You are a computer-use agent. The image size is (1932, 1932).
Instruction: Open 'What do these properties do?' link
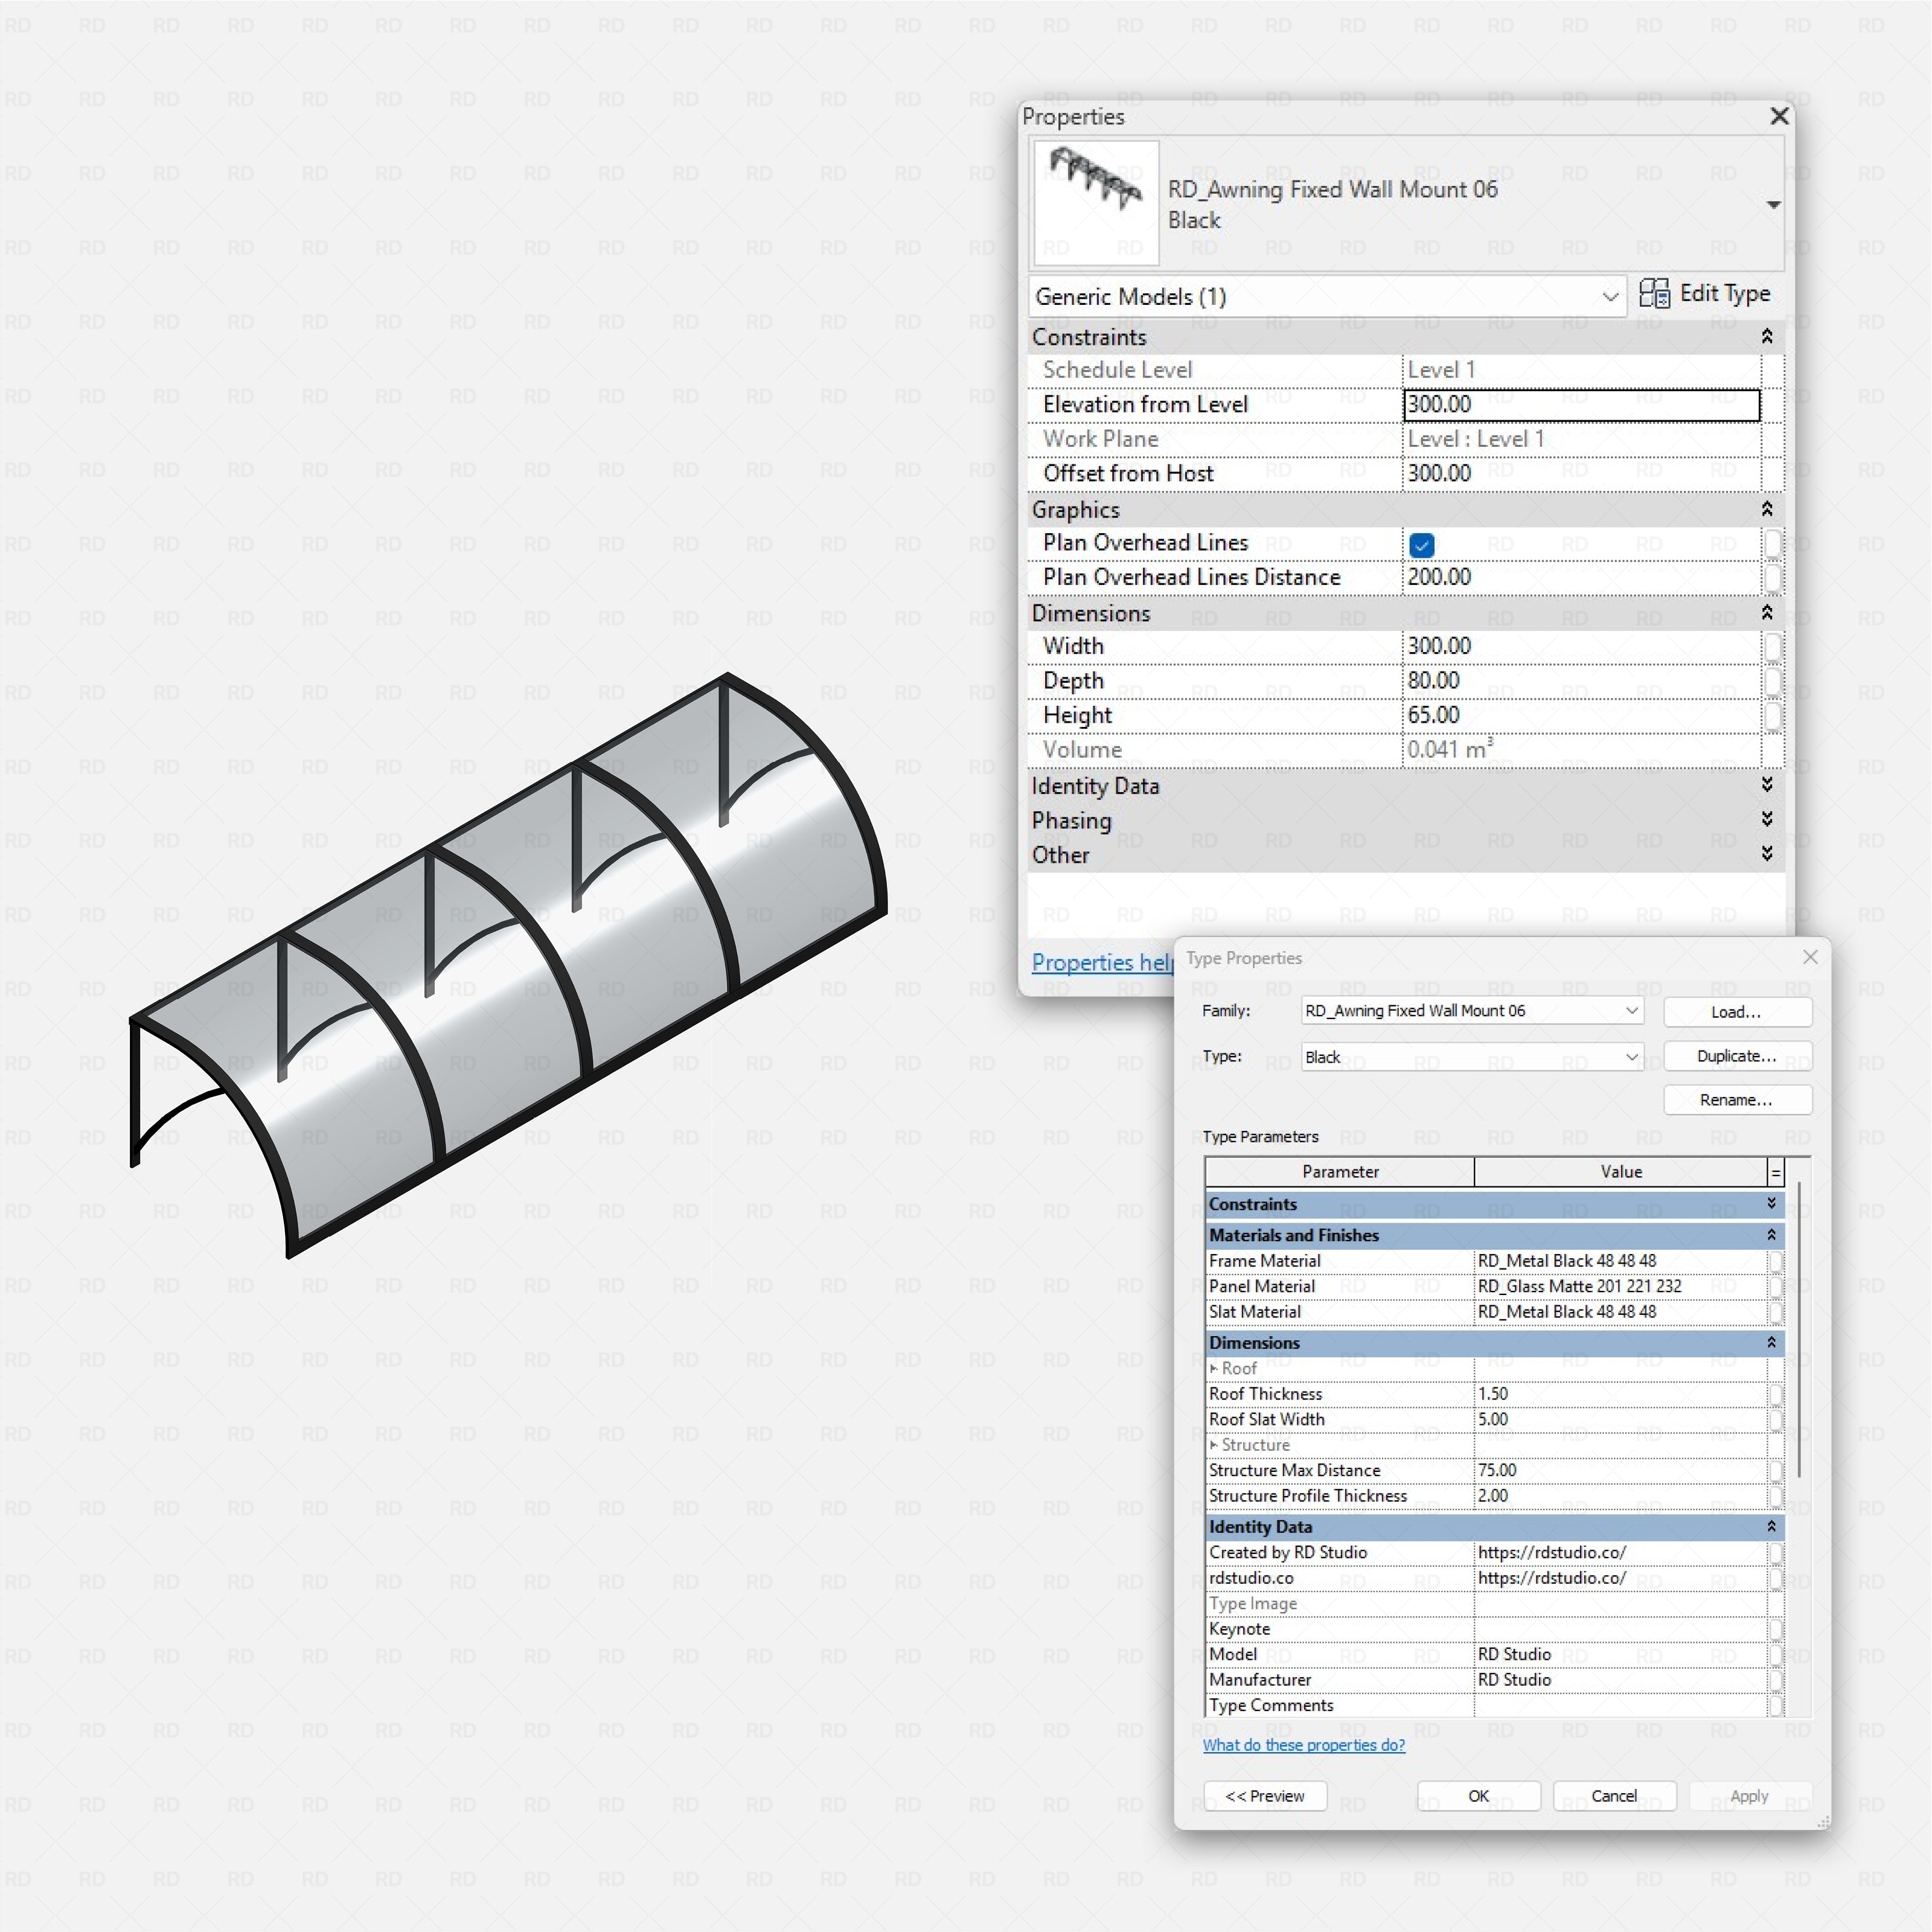click(x=1303, y=1745)
